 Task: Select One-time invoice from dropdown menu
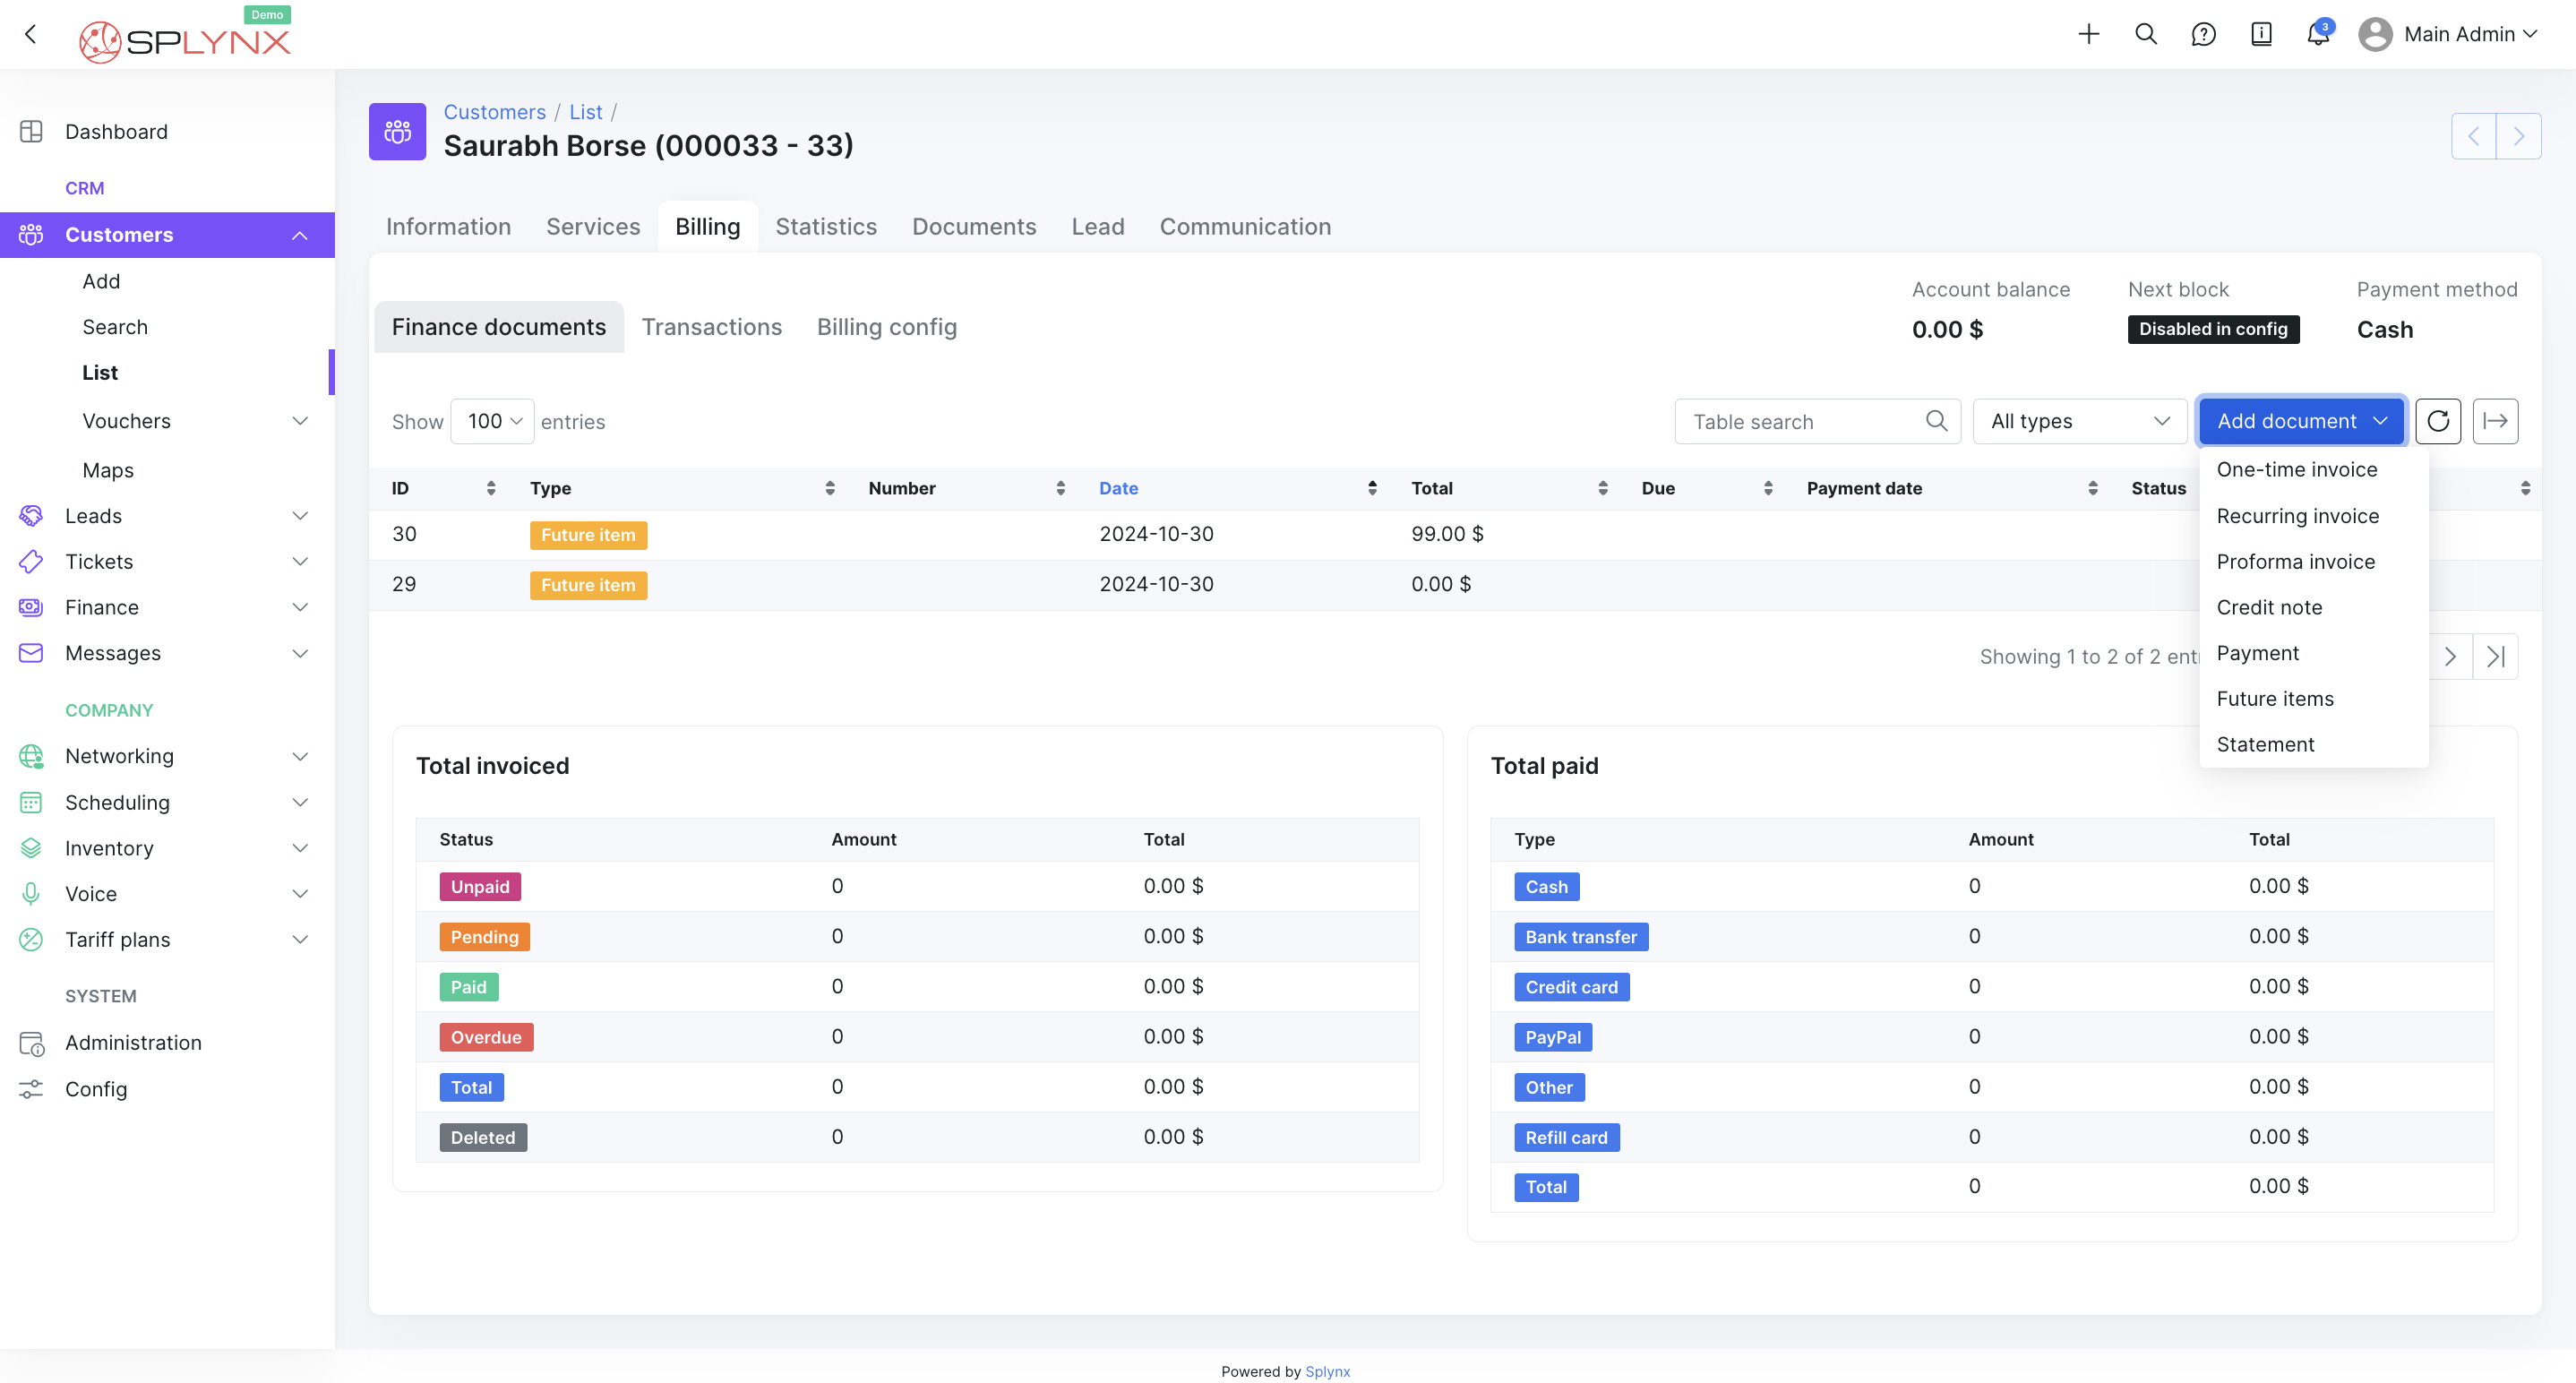(2296, 469)
